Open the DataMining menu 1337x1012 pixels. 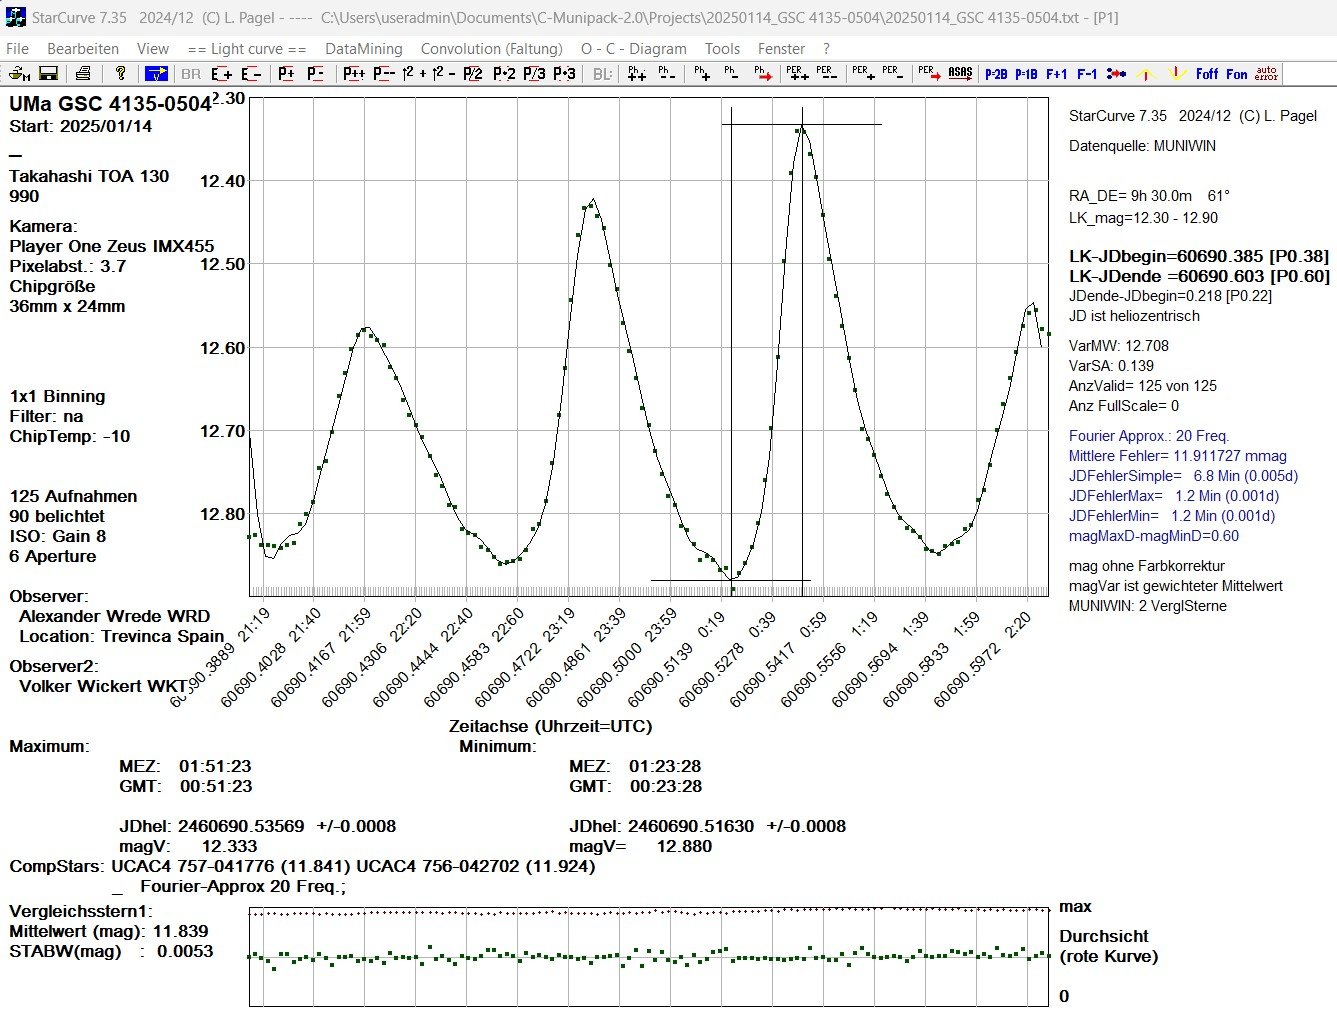364,48
